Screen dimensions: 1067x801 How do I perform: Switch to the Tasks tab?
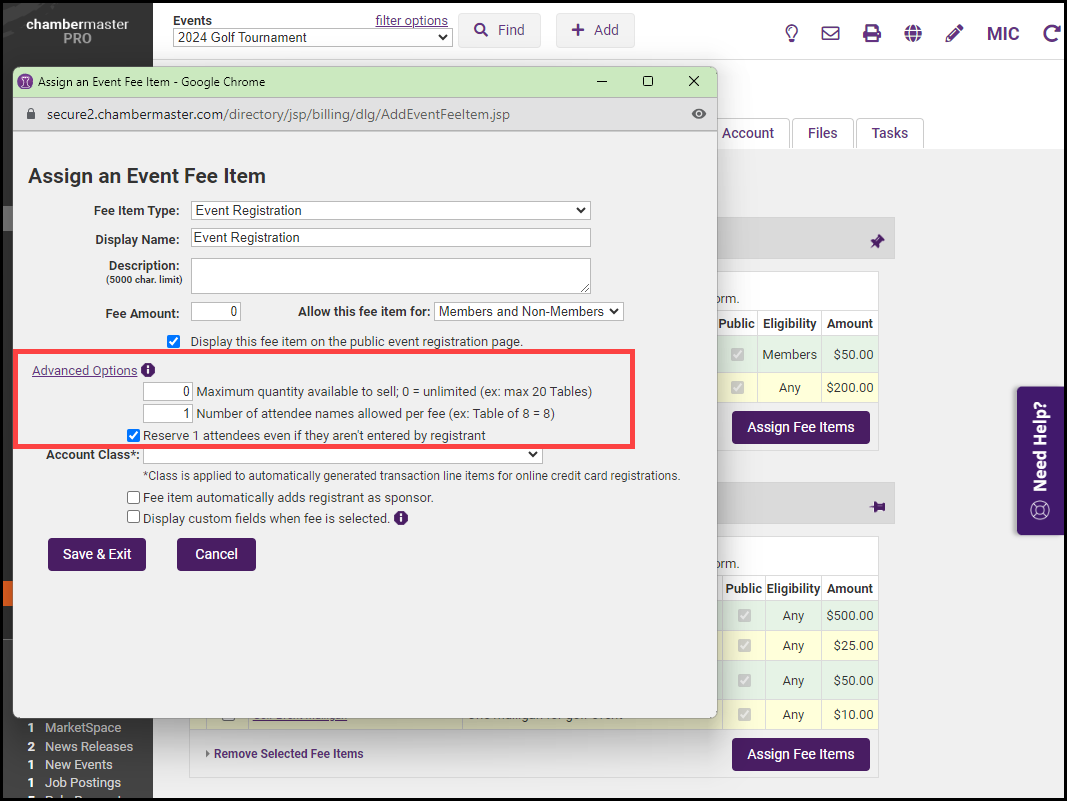[x=889, y=133]
